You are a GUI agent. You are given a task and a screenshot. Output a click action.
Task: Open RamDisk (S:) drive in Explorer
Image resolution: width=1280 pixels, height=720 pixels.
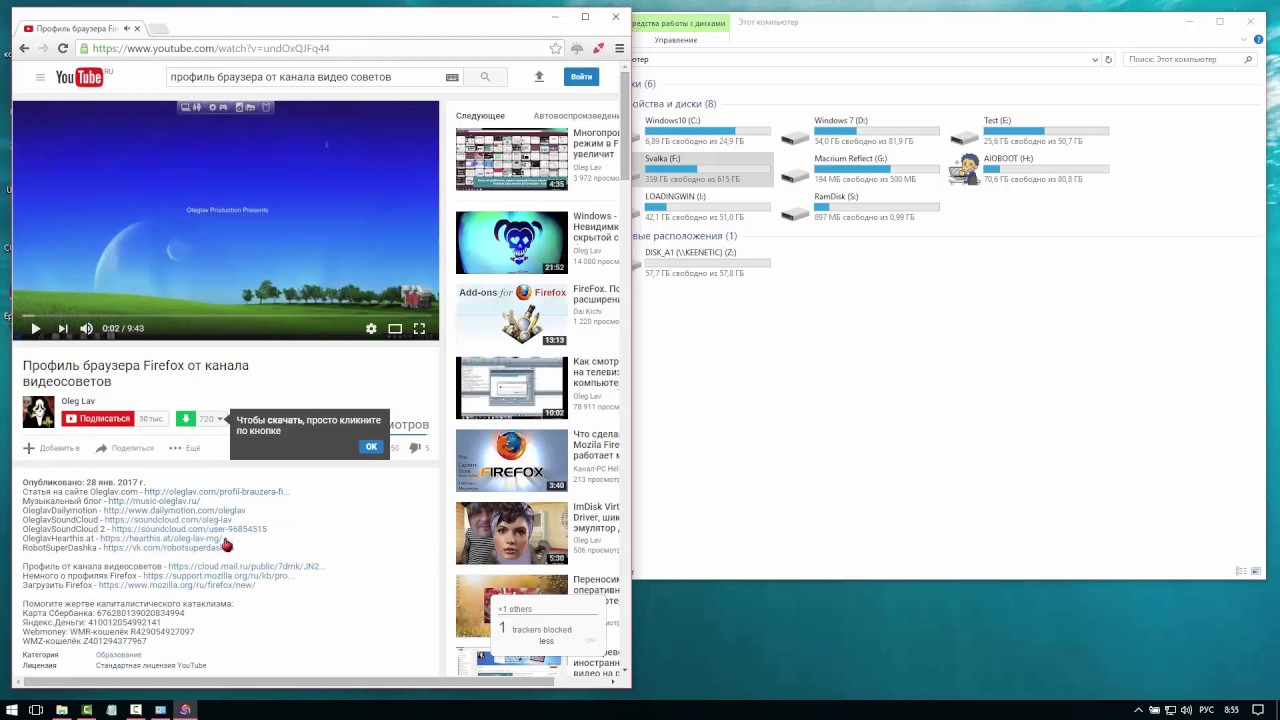click(861, 207)
